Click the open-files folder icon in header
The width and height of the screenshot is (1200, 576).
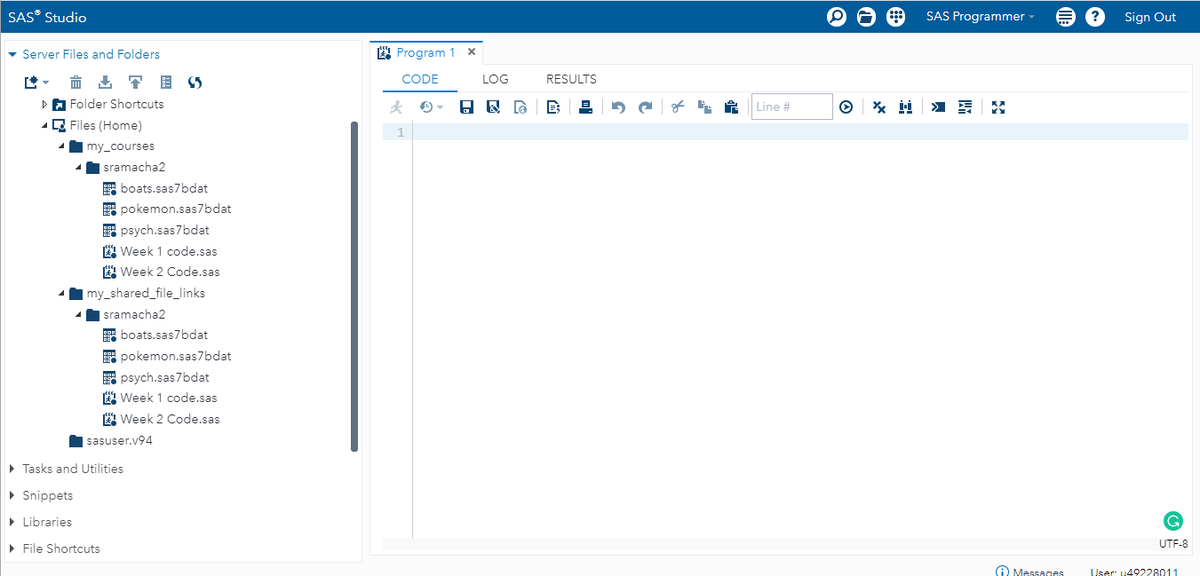point(866,17)
